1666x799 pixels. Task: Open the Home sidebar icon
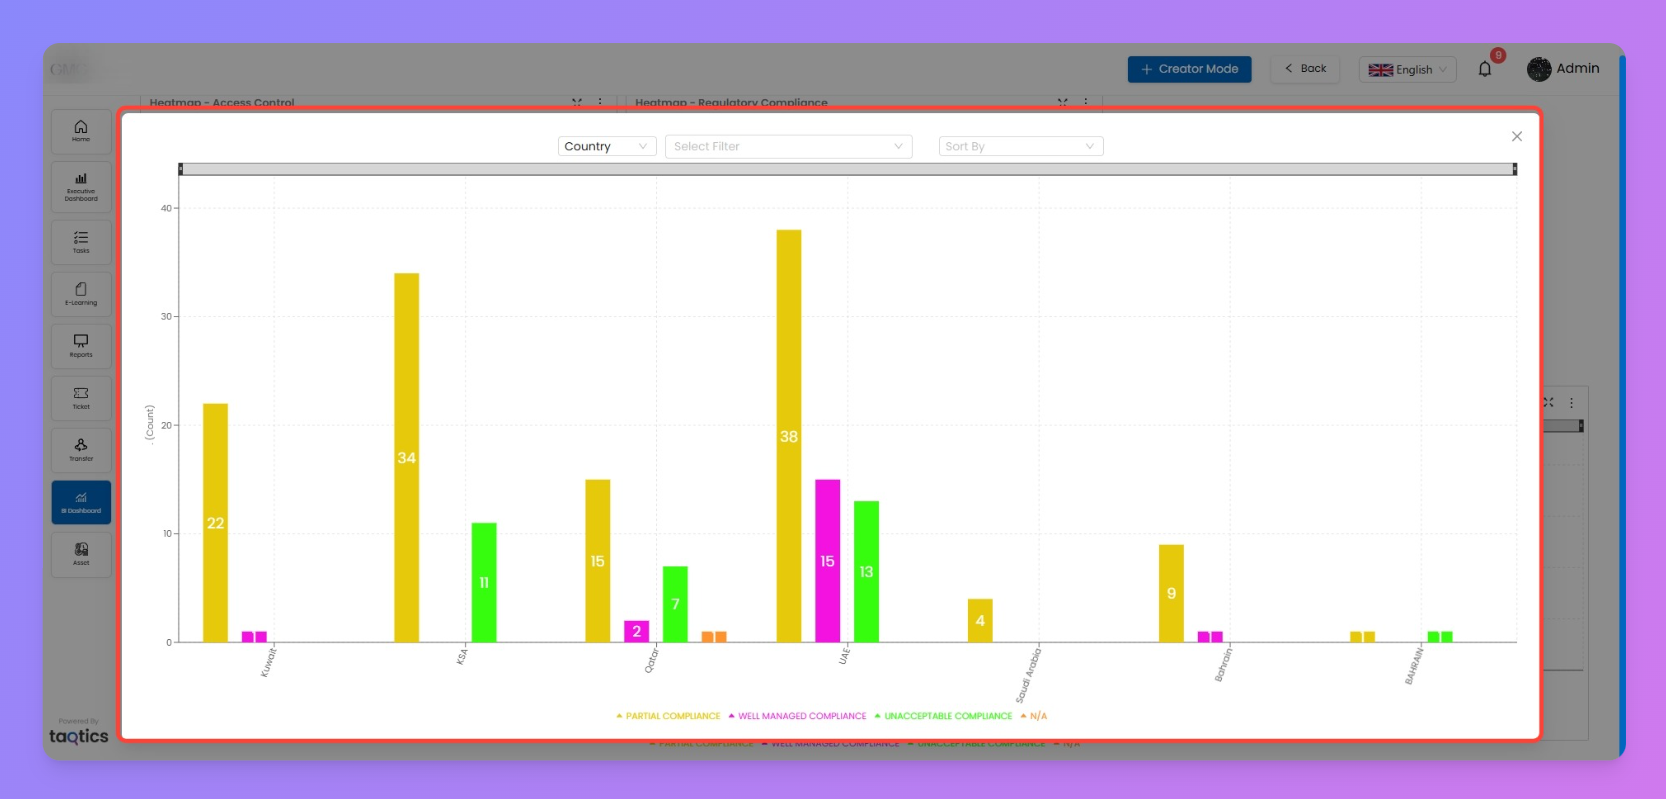pyautogui.click(x=81, y=131)
